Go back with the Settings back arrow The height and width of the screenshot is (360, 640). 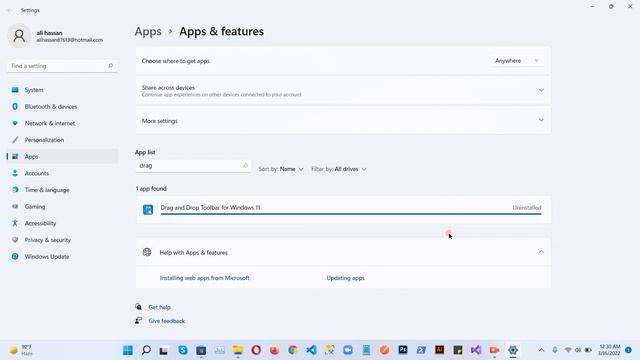10,10
